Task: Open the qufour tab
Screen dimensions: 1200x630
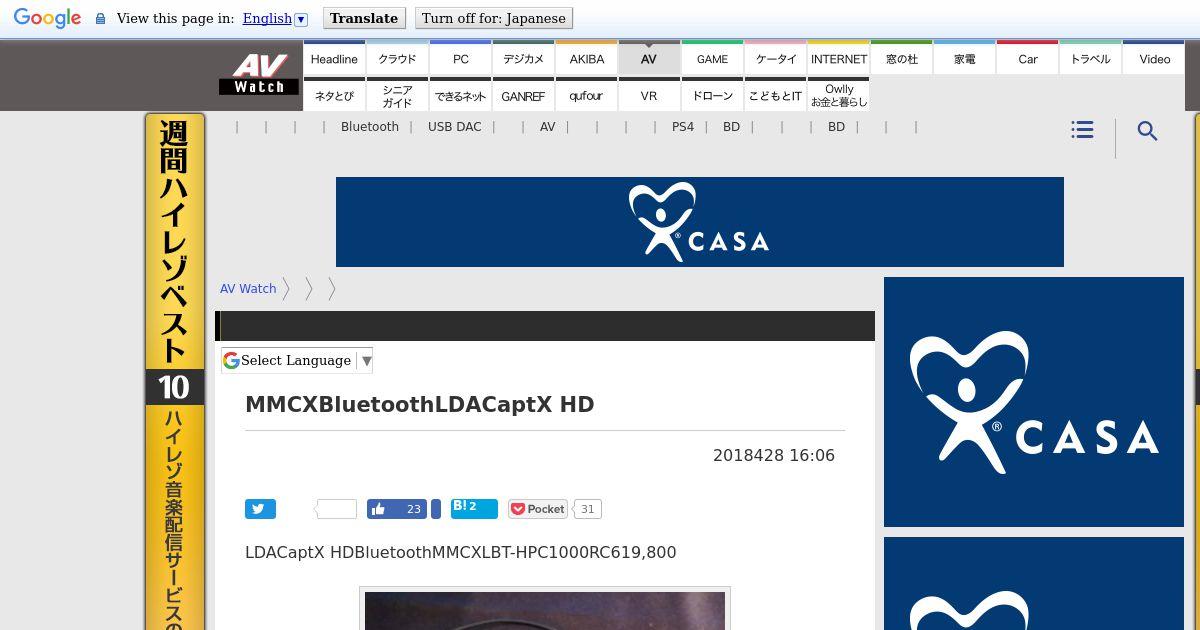Action: coord(587,95)
